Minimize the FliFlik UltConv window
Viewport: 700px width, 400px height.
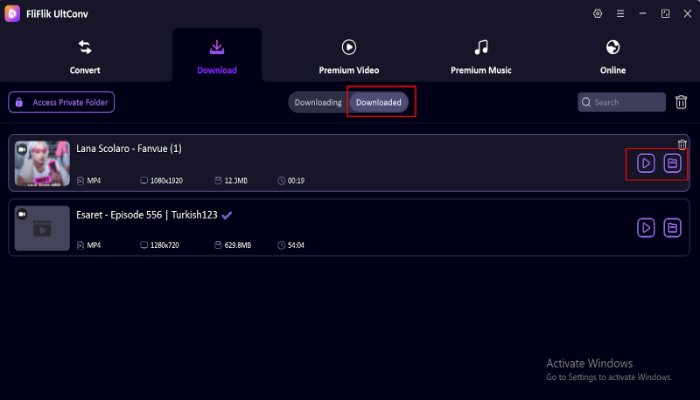(x=642, y=14)
